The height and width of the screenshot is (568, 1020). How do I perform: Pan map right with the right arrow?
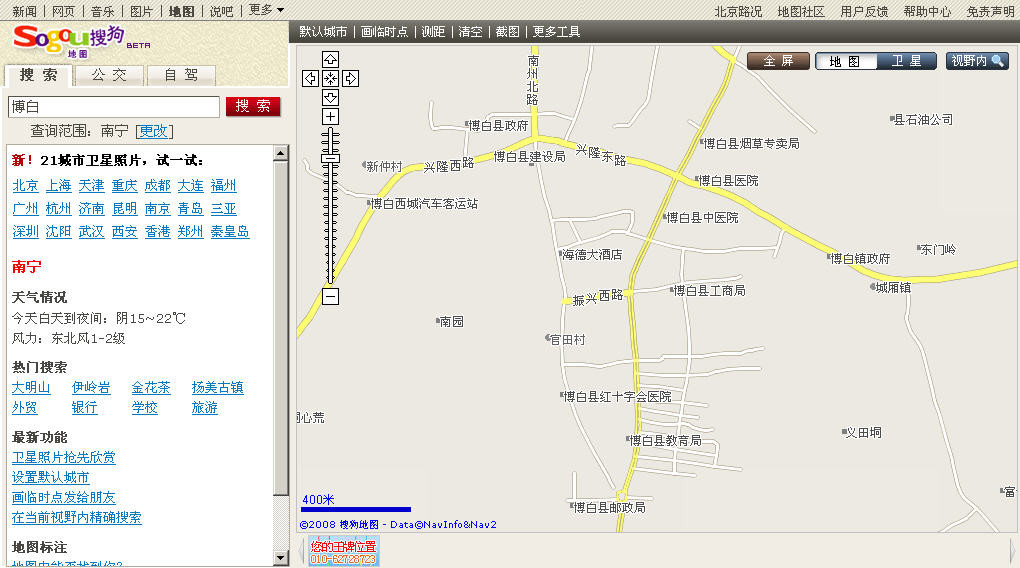tap(351, 79)
